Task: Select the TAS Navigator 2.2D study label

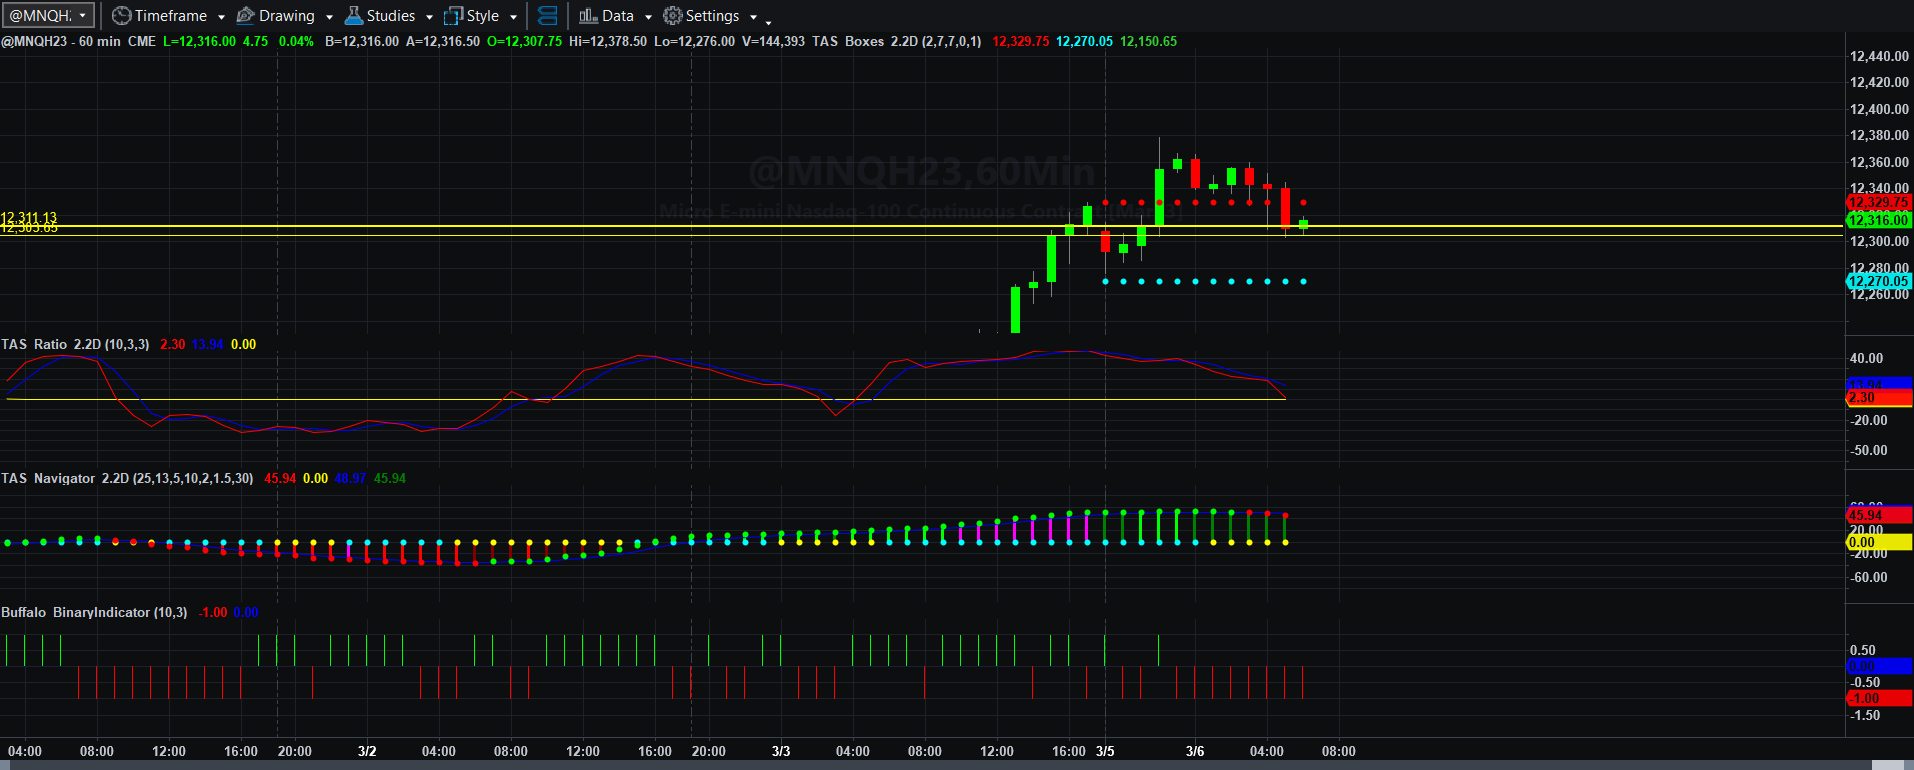Action: [x=127, y=478]
